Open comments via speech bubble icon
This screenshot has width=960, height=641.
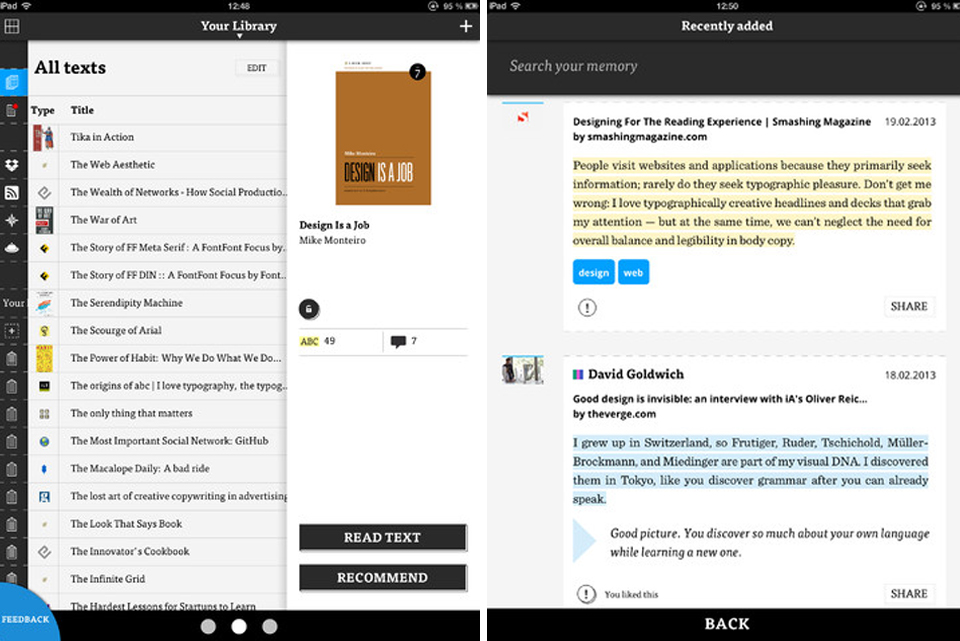point(399,342)
